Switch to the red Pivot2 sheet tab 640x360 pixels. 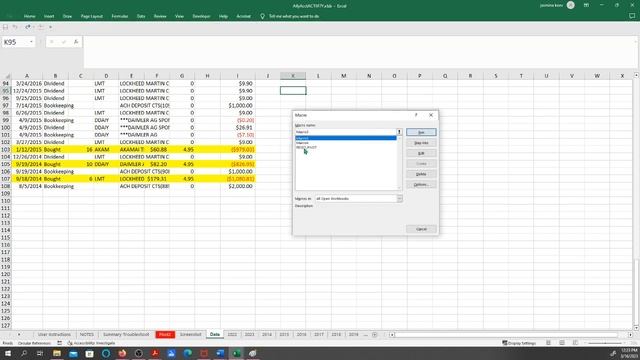[x=165, y=334]
